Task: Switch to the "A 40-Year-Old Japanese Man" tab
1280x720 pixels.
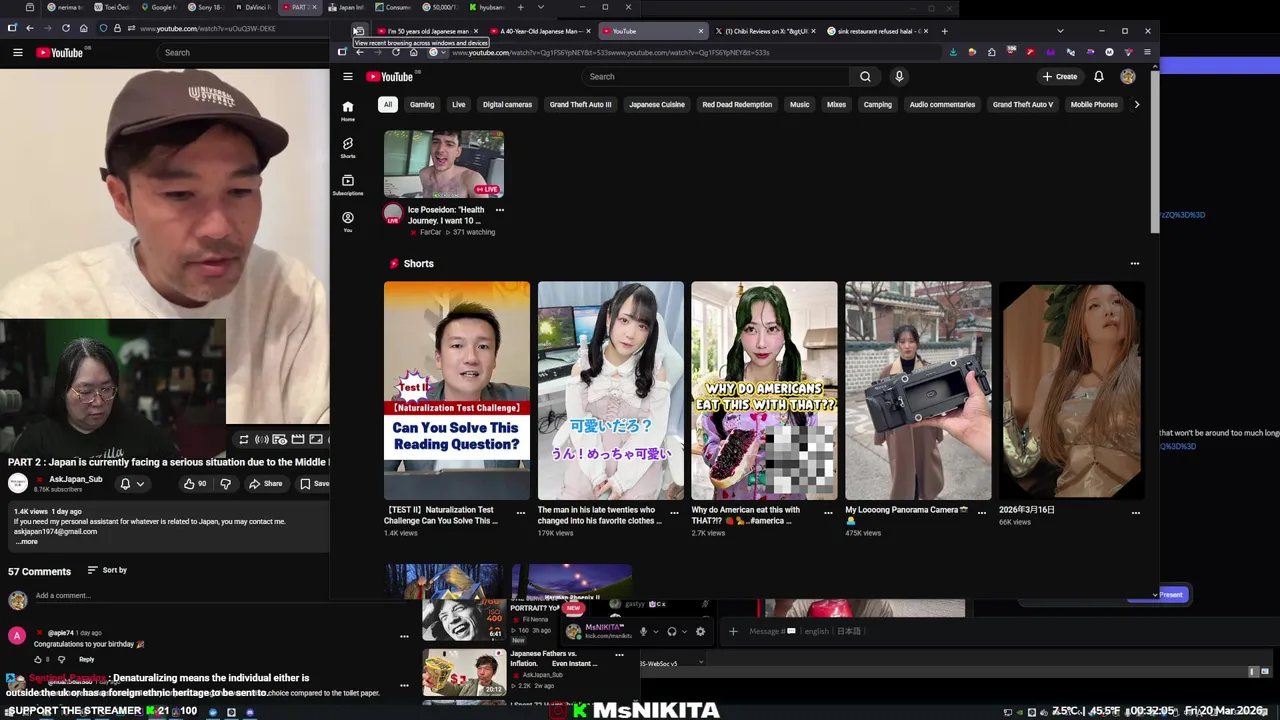Action: (540, 31)
